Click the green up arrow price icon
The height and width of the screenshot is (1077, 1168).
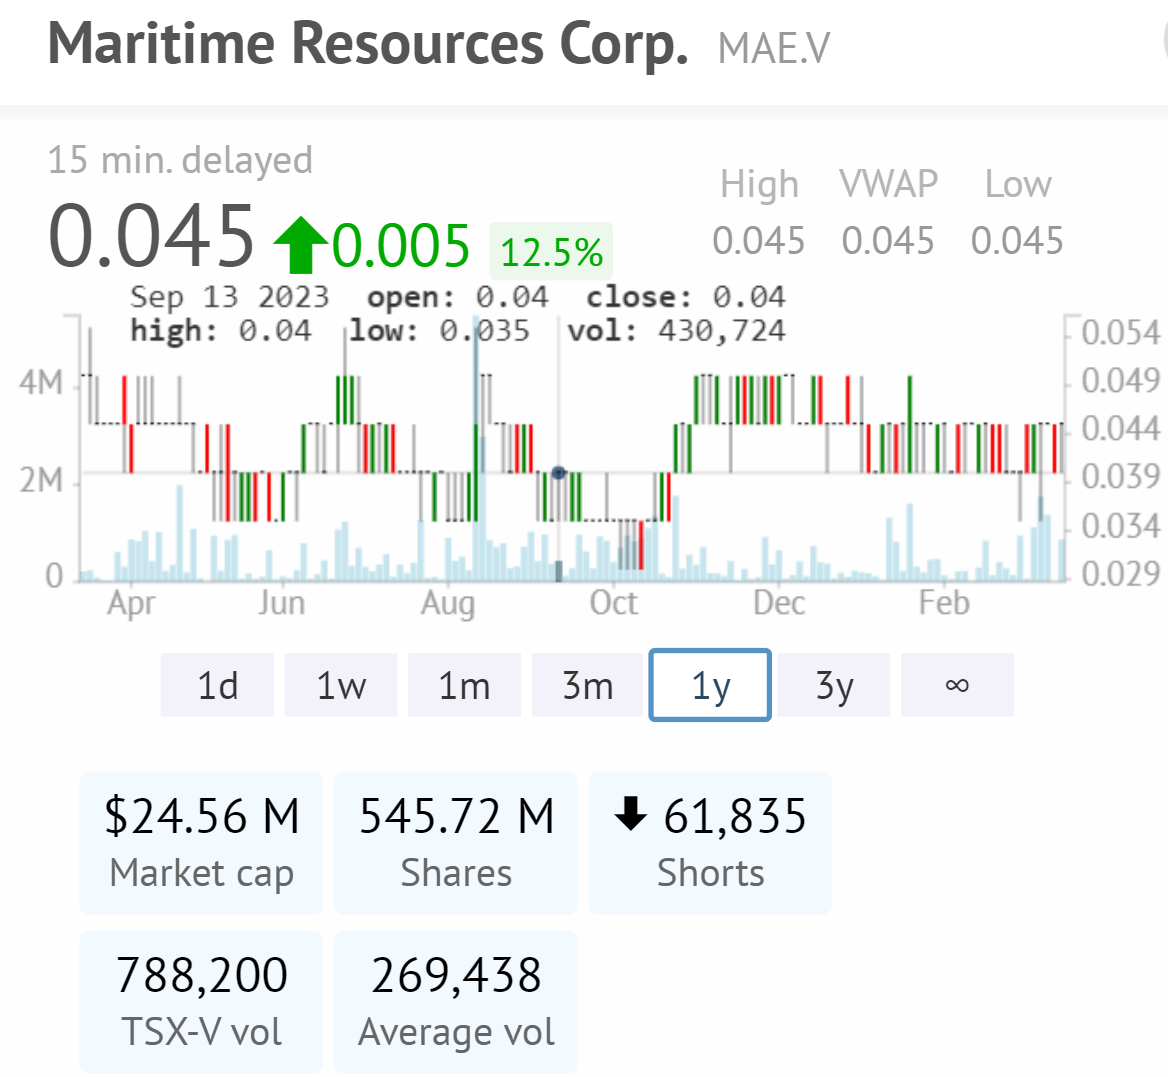tap(300, 245)
